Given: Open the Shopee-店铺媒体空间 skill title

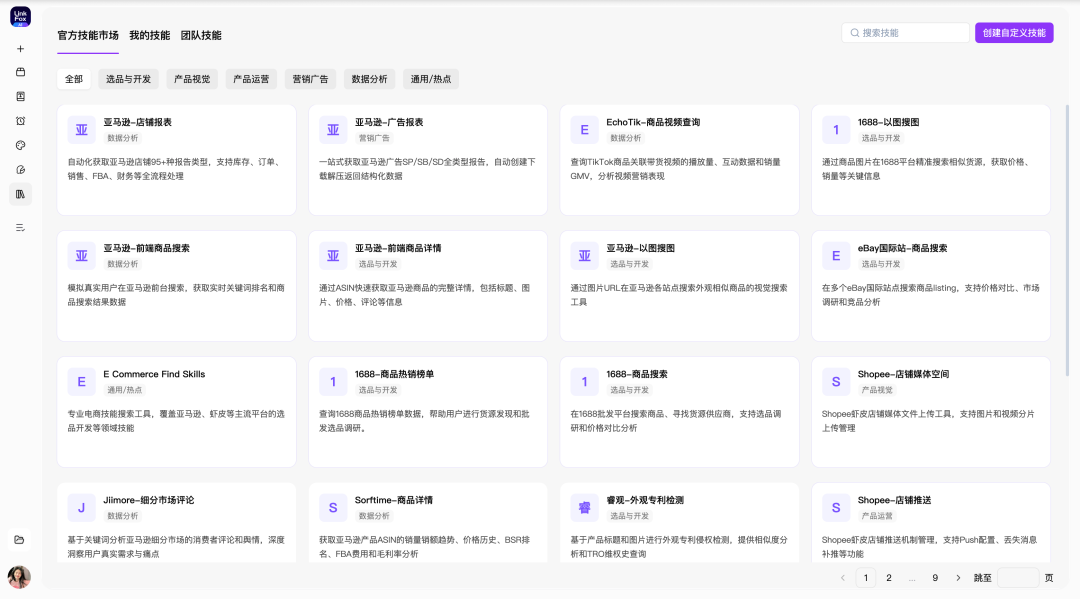Looking at the screenshot, I should click(x=903, y=374).
